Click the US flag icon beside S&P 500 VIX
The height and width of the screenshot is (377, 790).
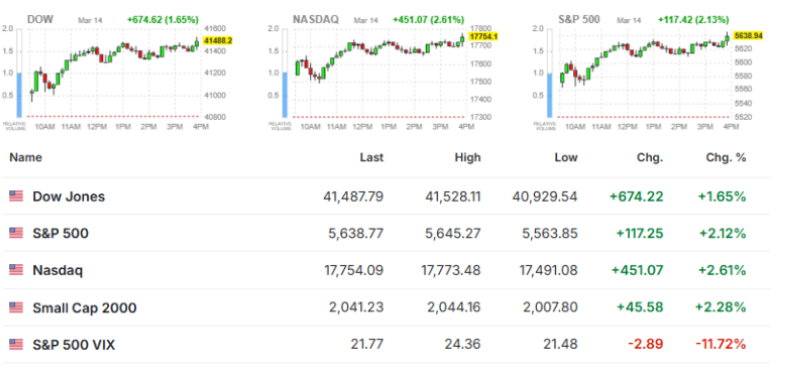[x=16, y=345]
